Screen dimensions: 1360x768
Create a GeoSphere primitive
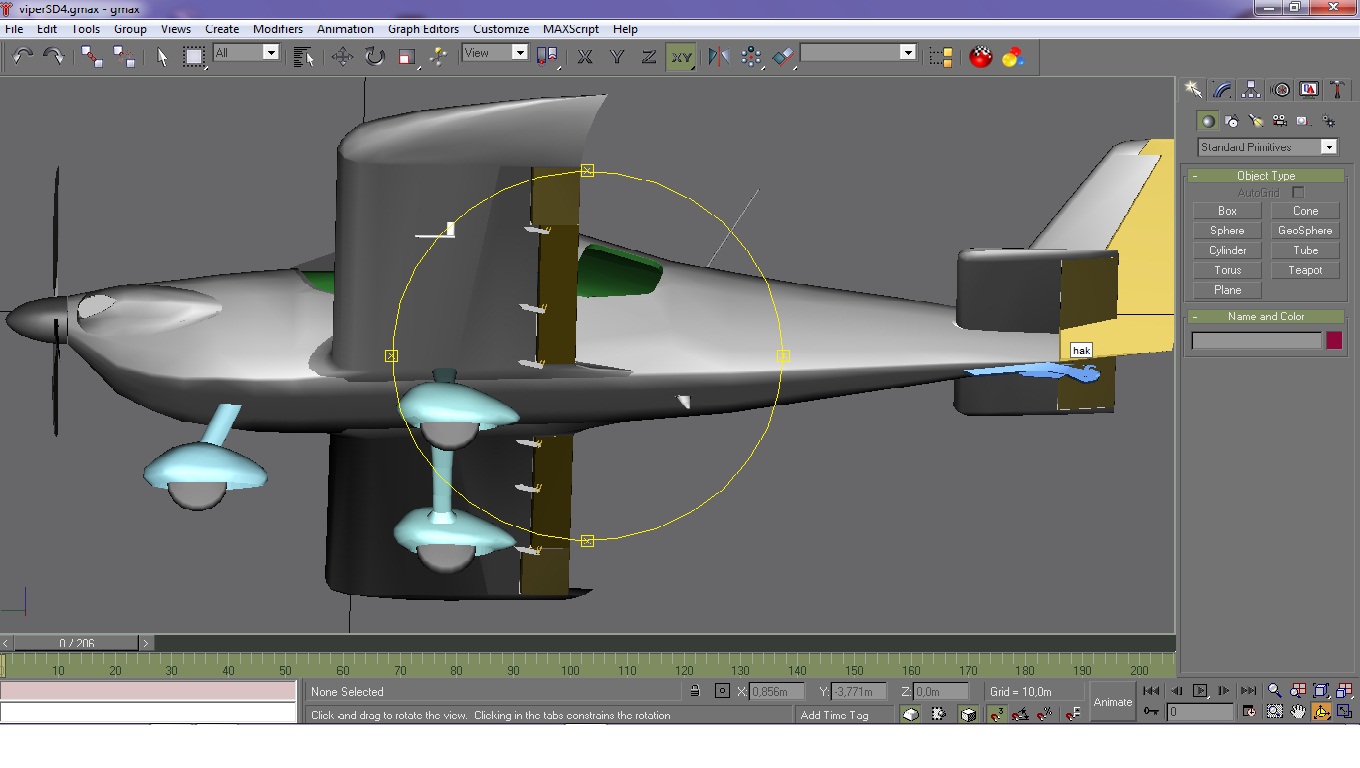pyautogui.click(x=1305, y=231)
